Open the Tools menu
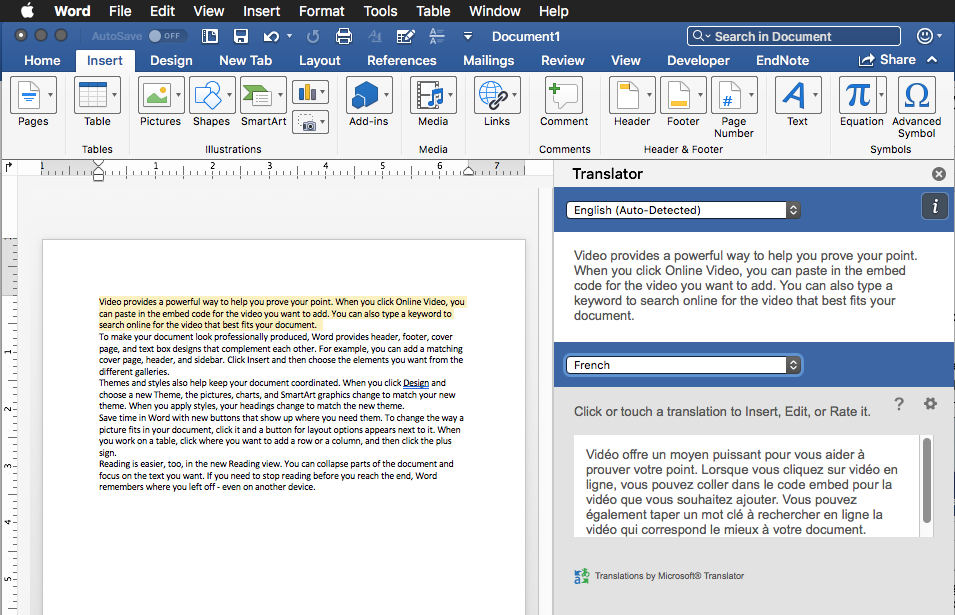 point(380,11)
